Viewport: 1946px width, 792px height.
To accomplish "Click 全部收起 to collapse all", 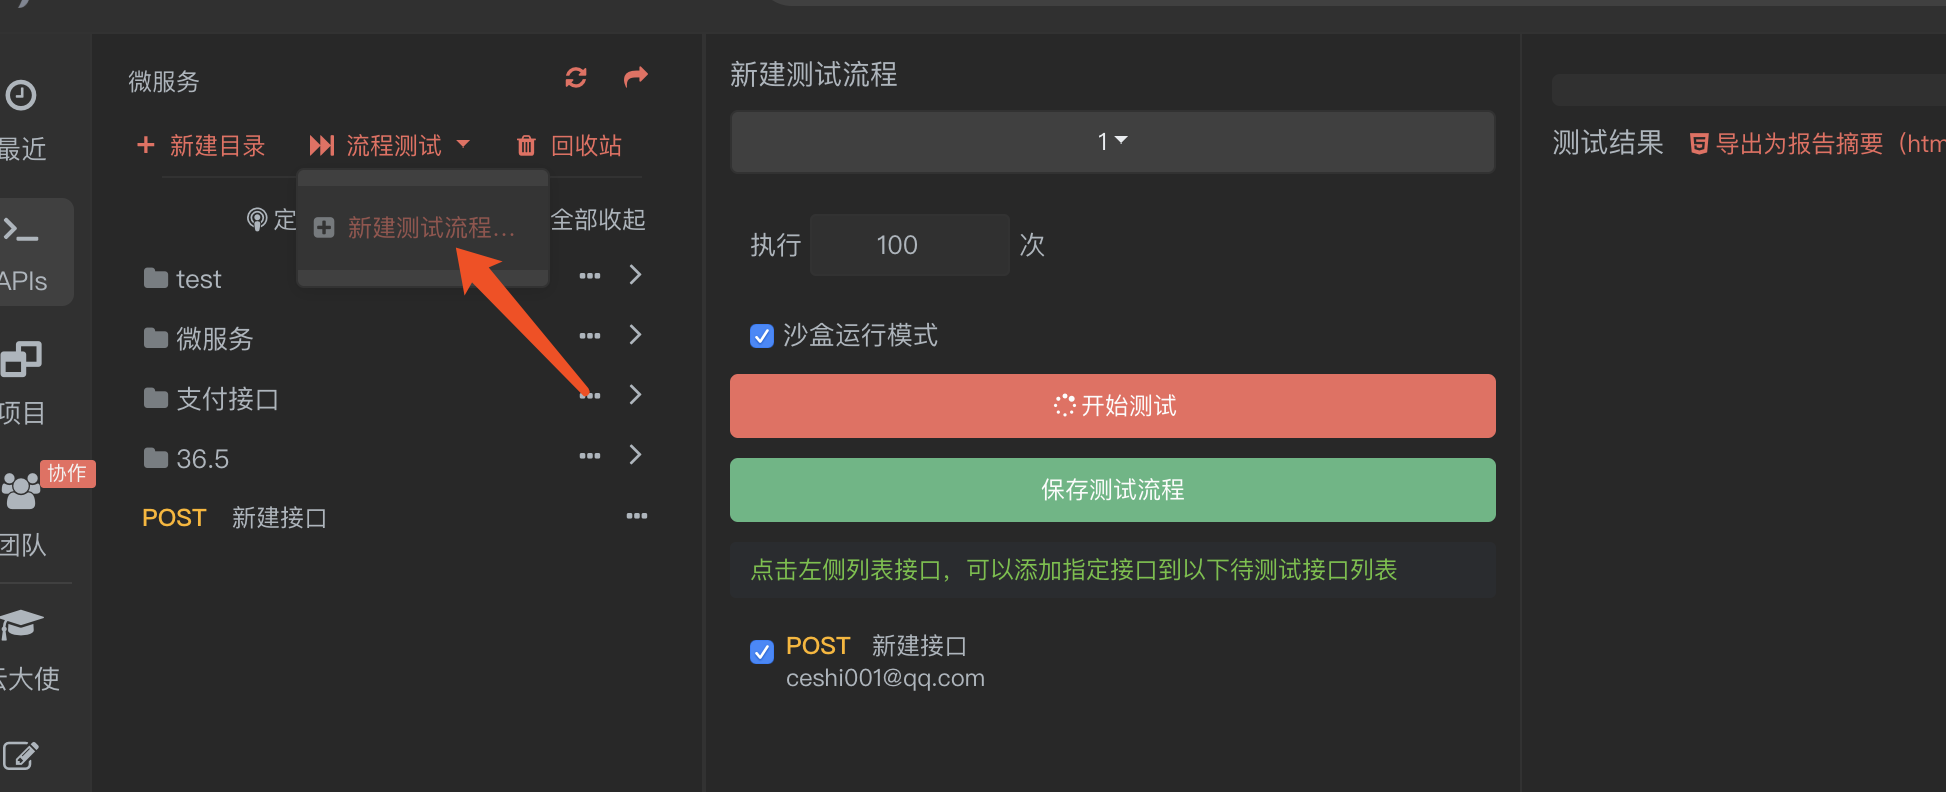I will click(598, 219).
